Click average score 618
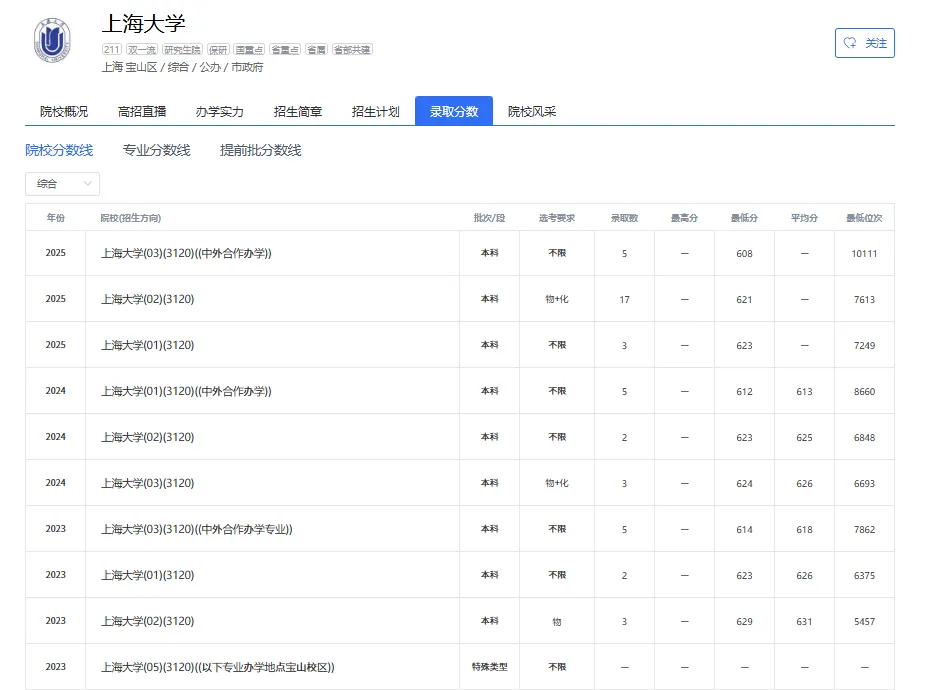 point(805,529)
